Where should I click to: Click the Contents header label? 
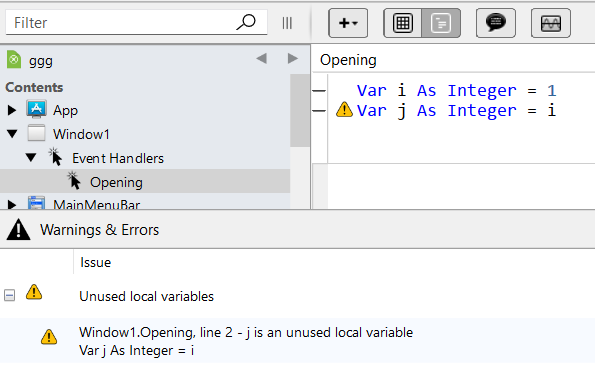34,87
